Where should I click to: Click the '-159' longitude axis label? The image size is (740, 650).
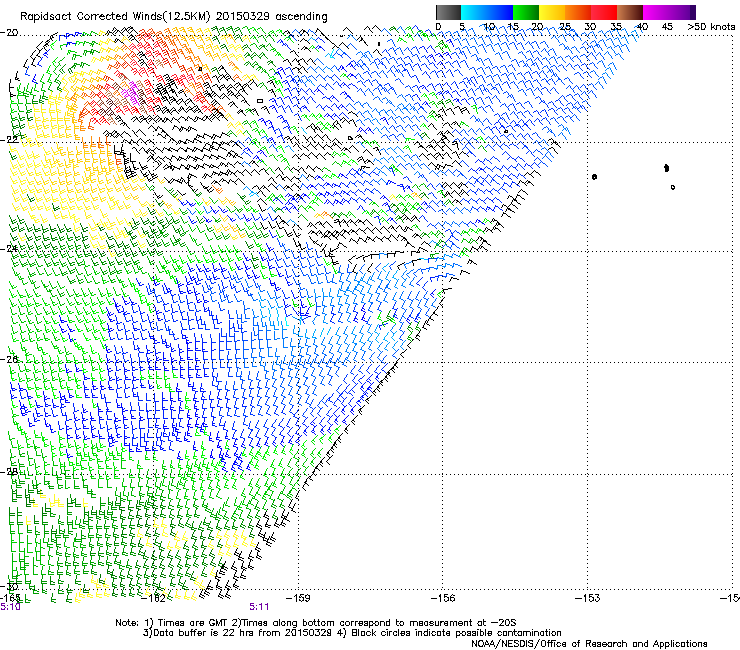(x=298, y=598)
